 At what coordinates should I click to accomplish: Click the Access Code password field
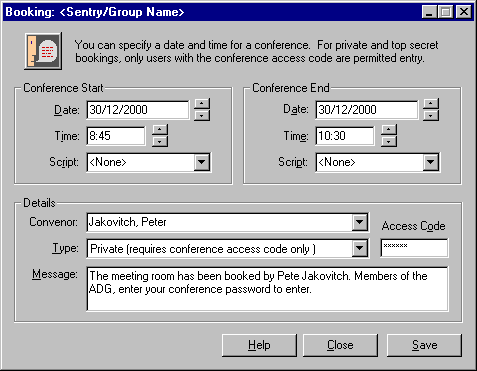414,248
